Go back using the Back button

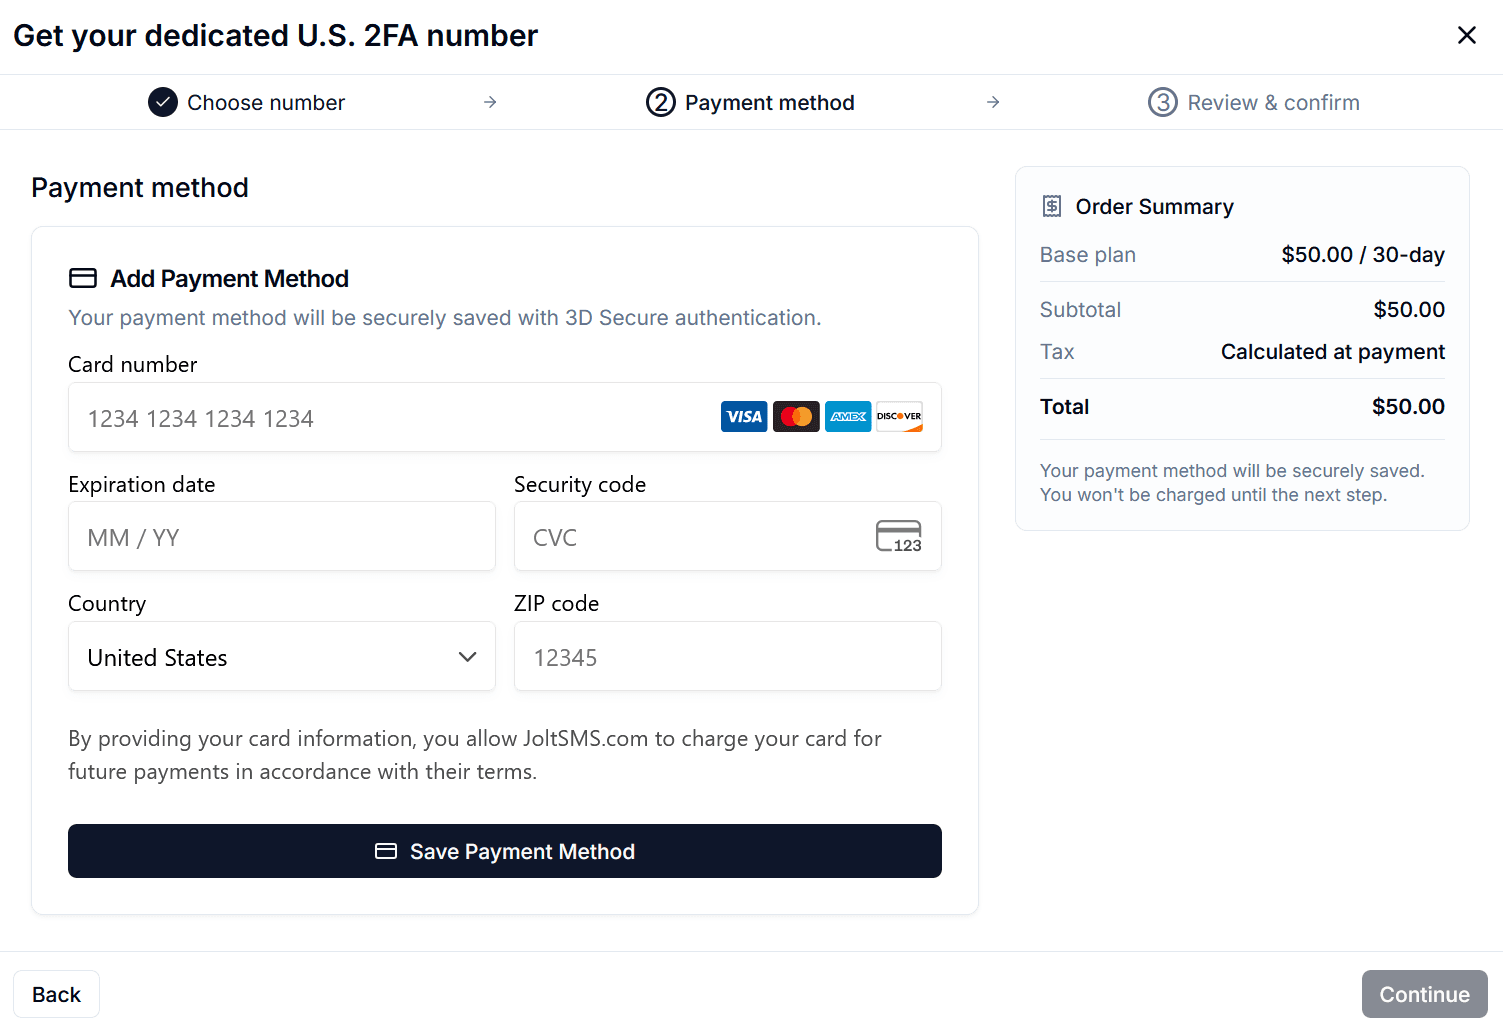tap(56, 994)
